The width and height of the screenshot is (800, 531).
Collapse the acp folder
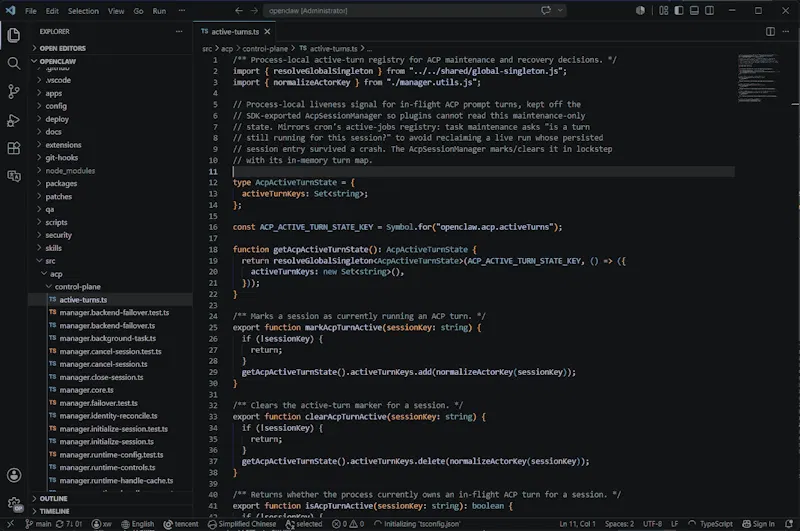click(x=110, y=274)
